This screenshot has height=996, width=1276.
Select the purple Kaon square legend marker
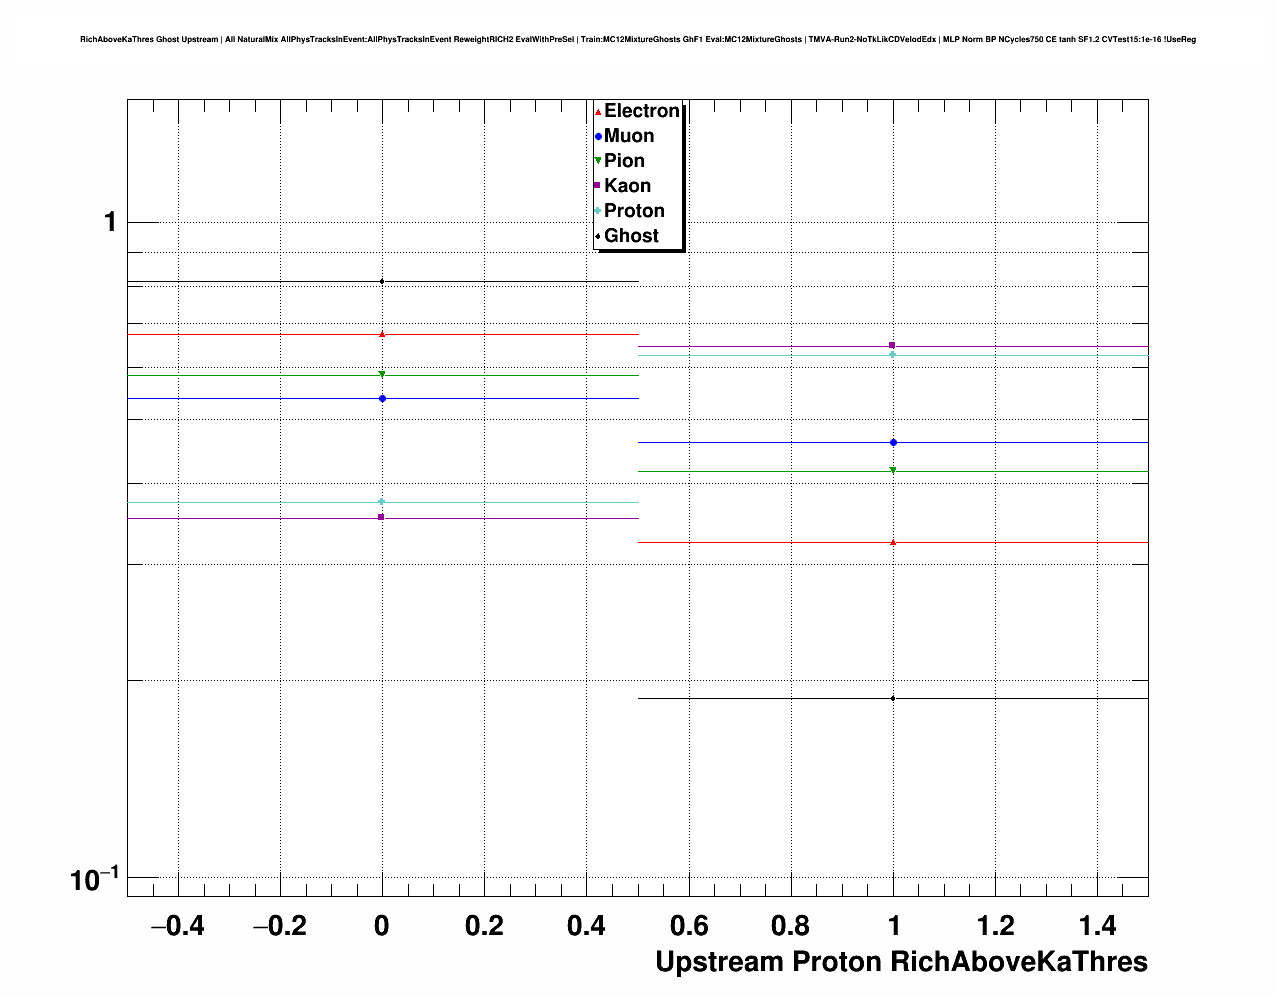(x=598, y=186)
